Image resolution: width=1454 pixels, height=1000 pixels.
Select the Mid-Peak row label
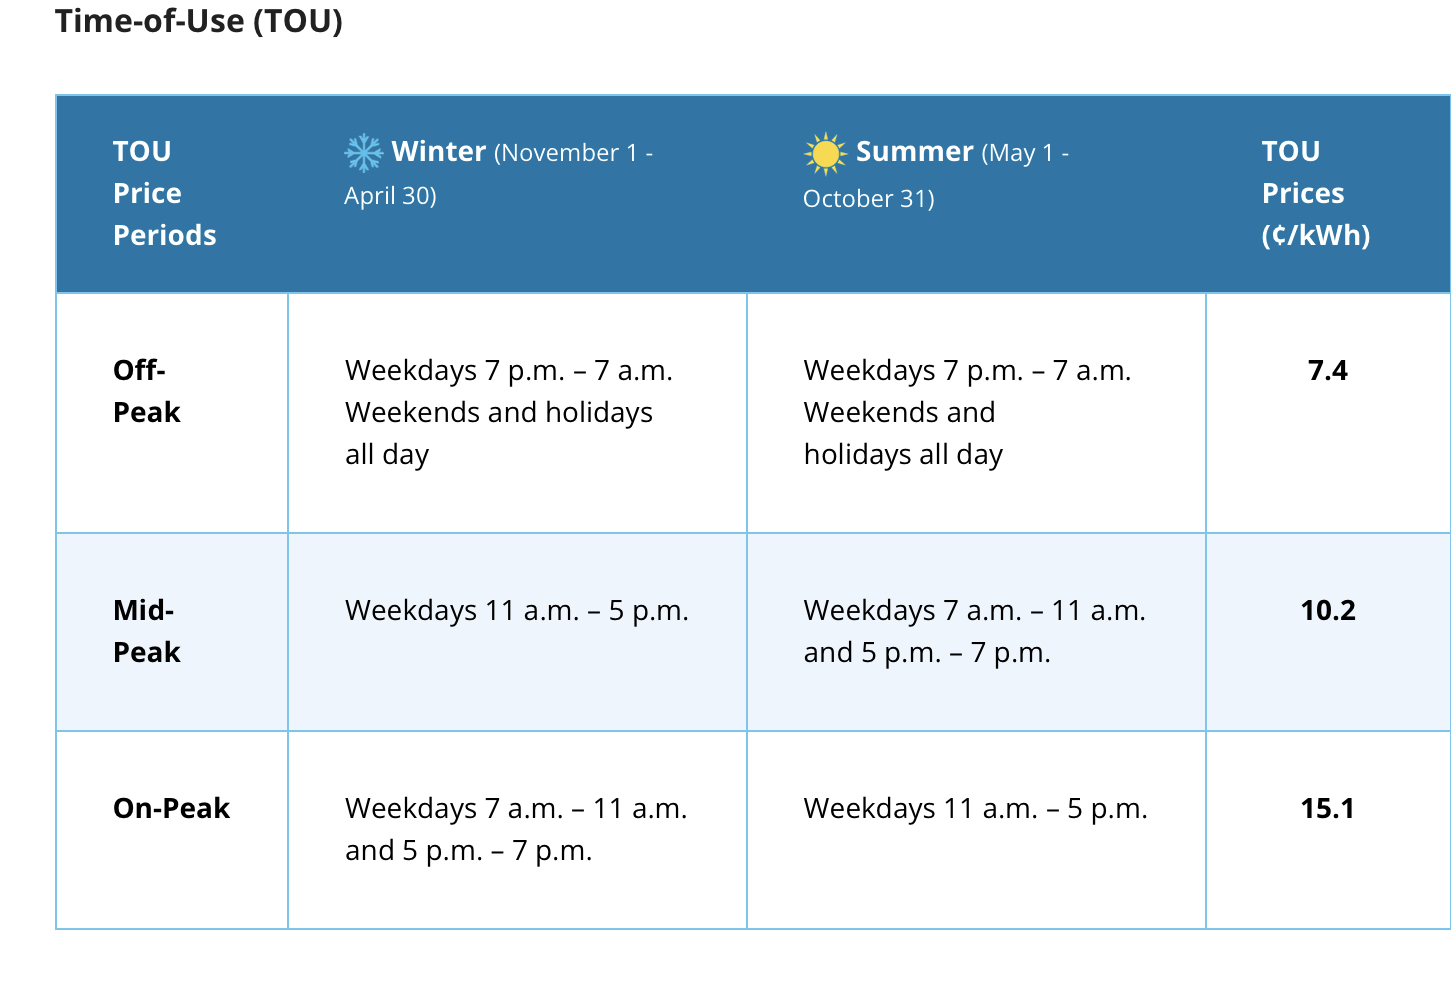click(147, 631)
